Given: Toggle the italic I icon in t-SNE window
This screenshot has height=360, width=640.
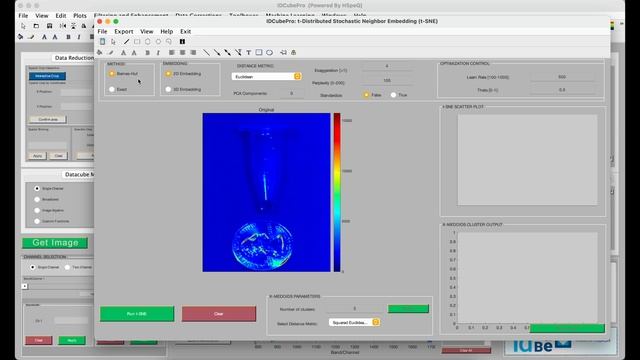Looking at the screenshot, I should point(158,53).
